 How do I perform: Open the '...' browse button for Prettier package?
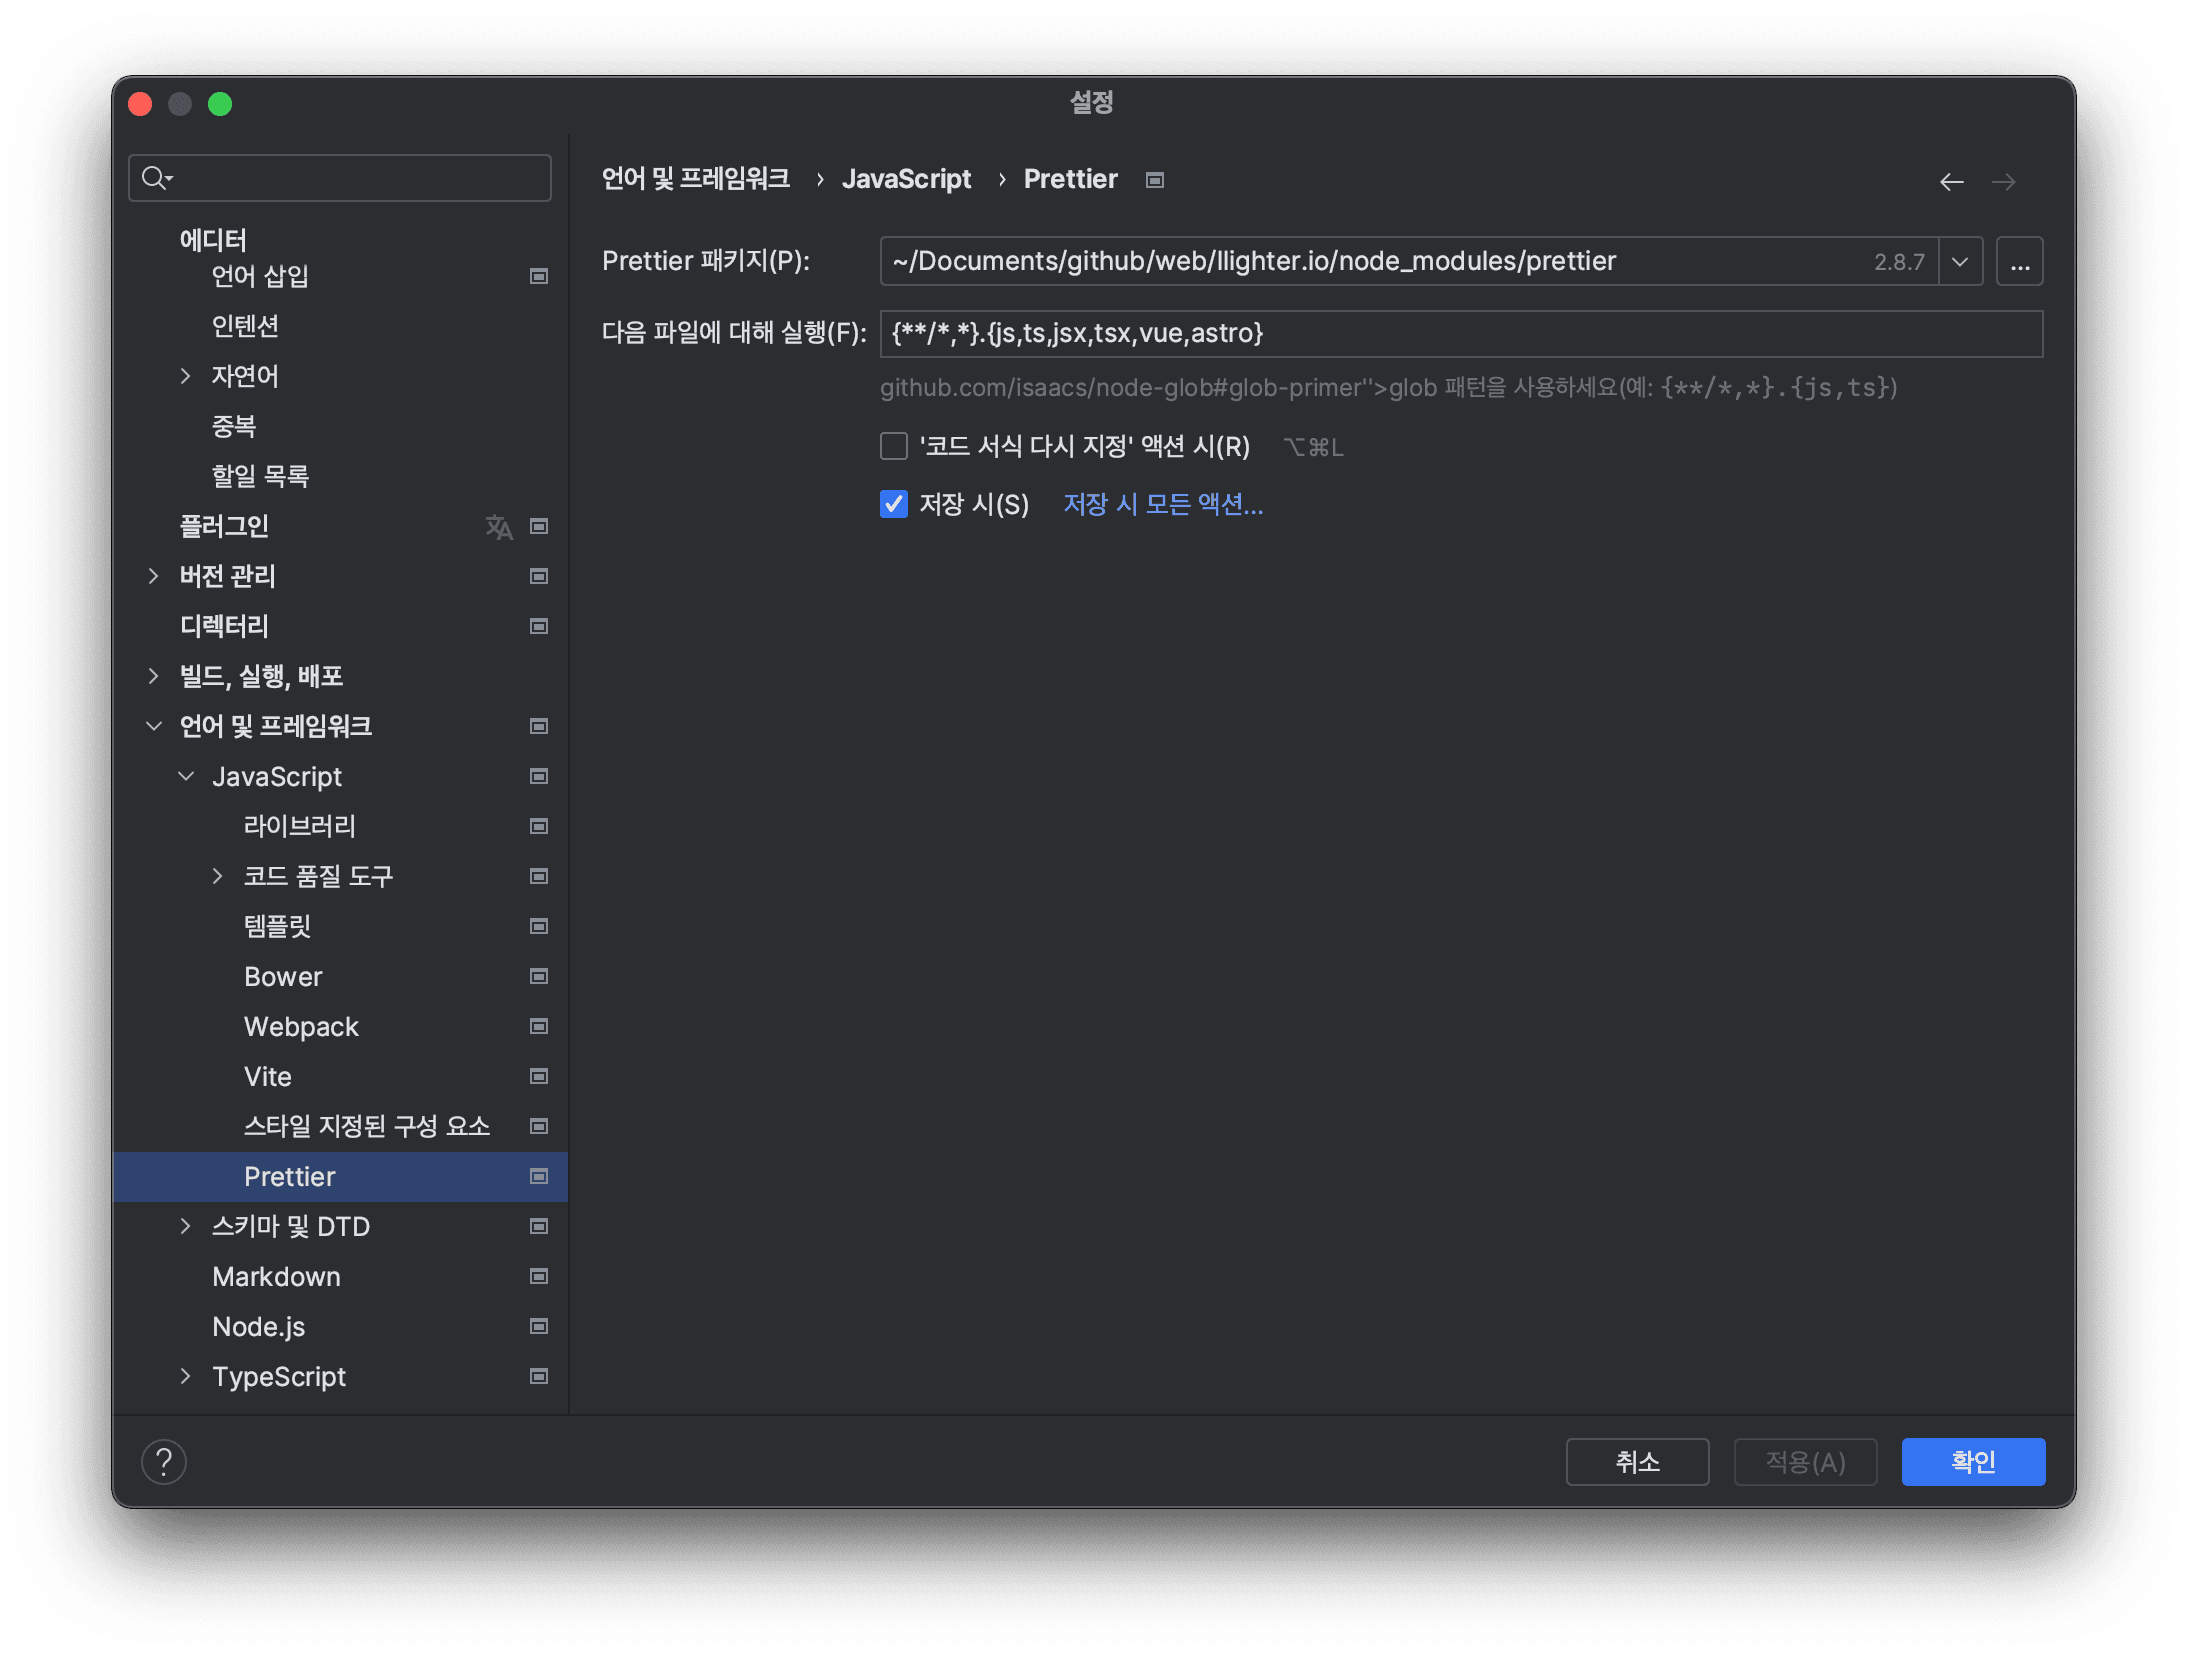pos(2019,261)
